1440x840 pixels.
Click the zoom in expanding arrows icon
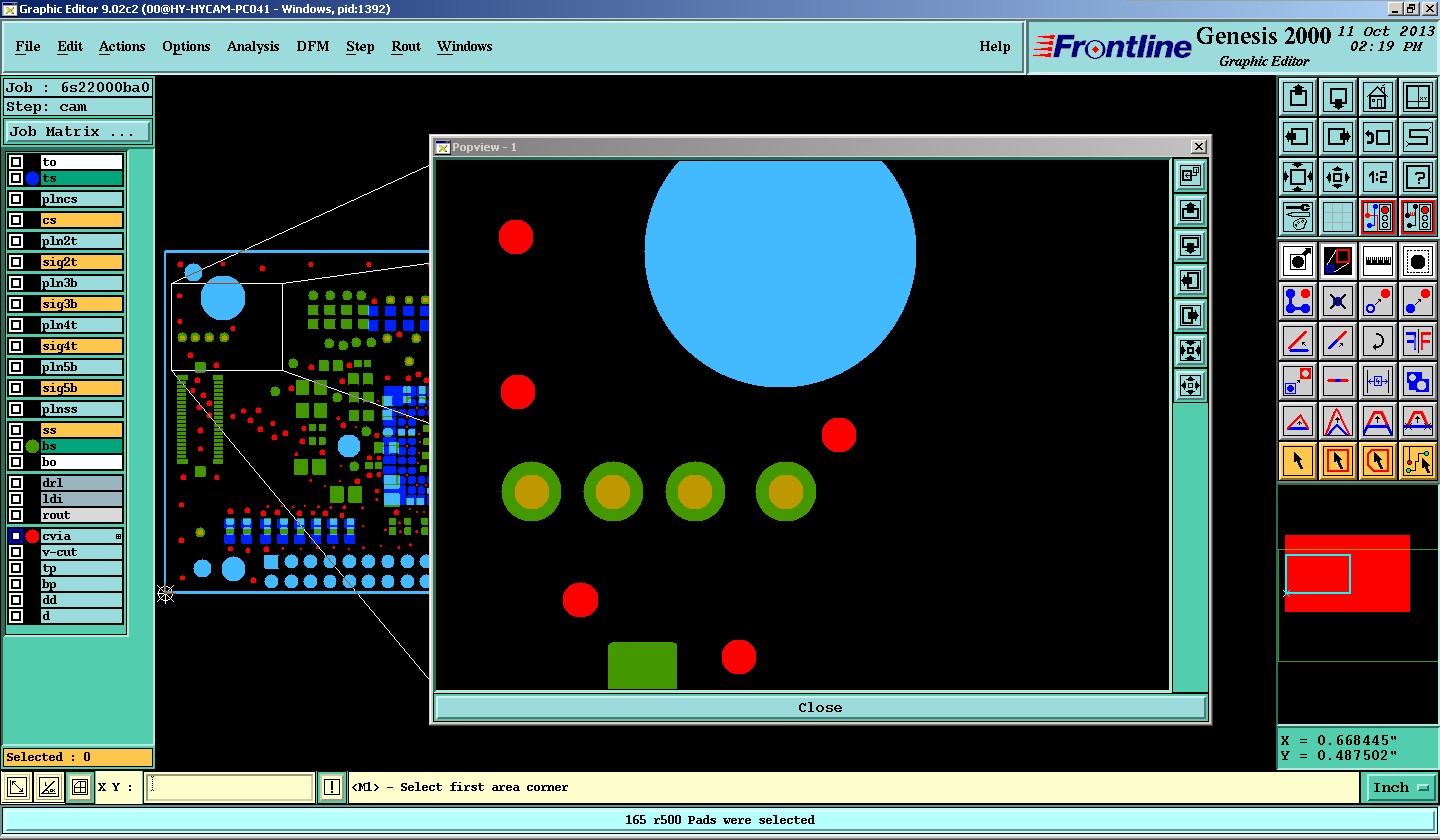pos(1298,177)
